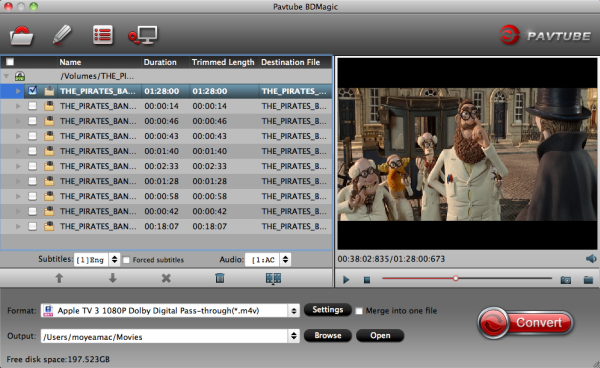Enable the Forced subtitles checkbox

[126, 260]
